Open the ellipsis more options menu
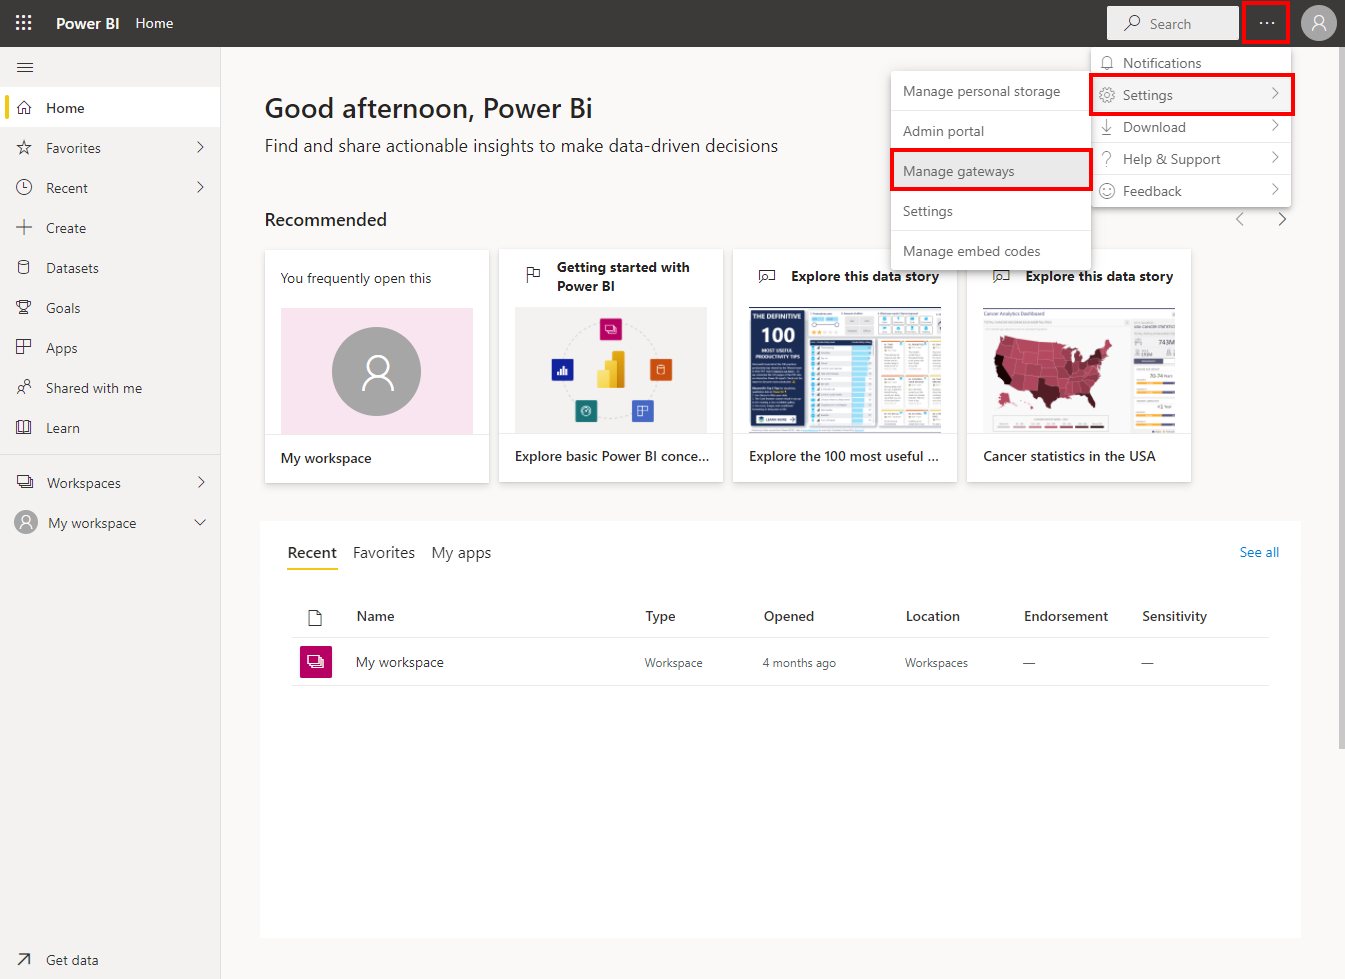The height and width of the screenshot is (979, 1345). [1266, 23]
